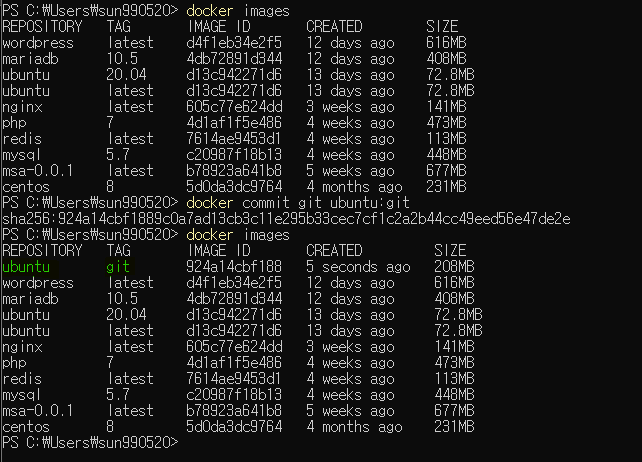Viewport: 642px width, 462px height.
Task: Click the "docker commit git ubuntu:git" command text
Action: 298,203
